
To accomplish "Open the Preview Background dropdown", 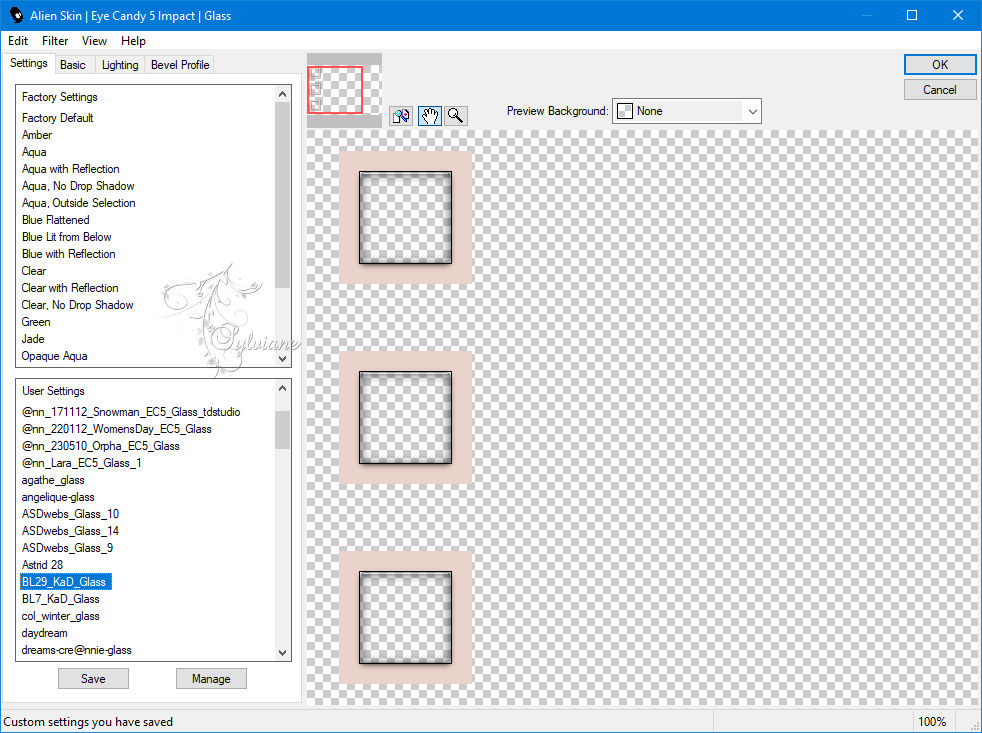I will pyautogui.click(x=686, y=111).
